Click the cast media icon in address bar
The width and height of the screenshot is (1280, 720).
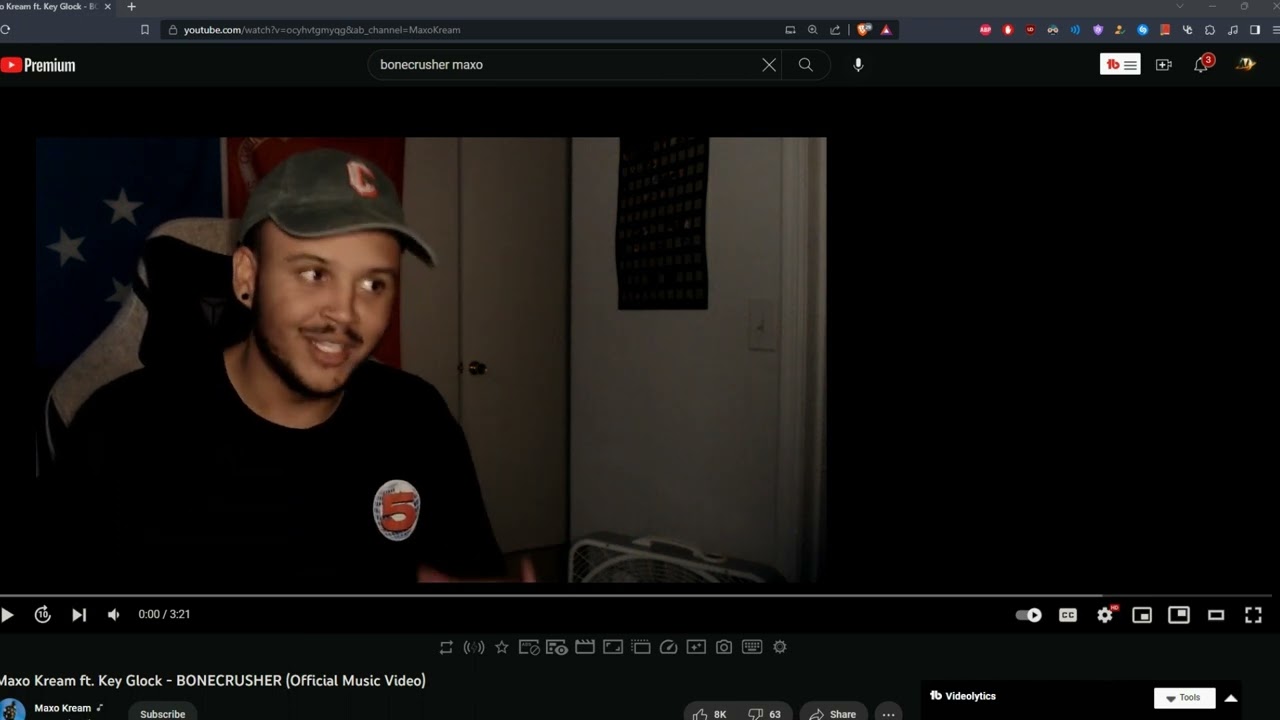[791, 30]
